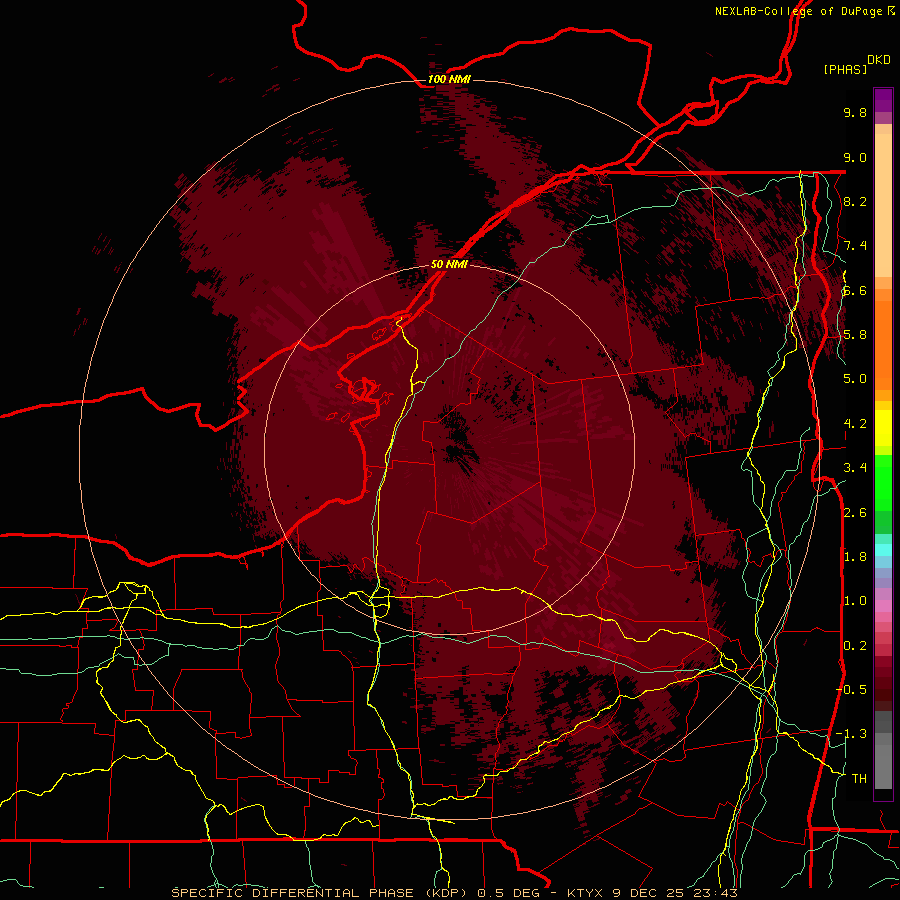Click the 8.2 value on the color scale
Image resolution: width=900 pixels, height=900 pixels.
[x=855, y=201]
